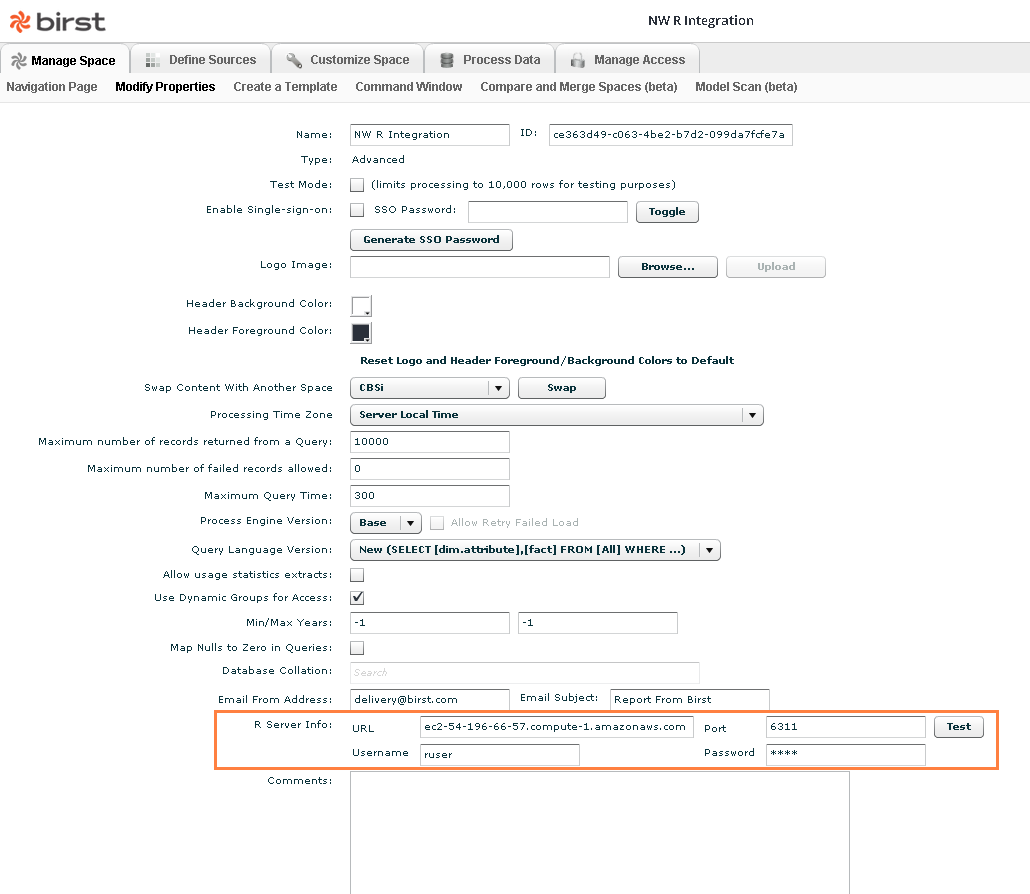Image resolution: width=1030 pixels, height=894 pixels.
Task: Click the Max Years field
Action: [x=598, y=623]
